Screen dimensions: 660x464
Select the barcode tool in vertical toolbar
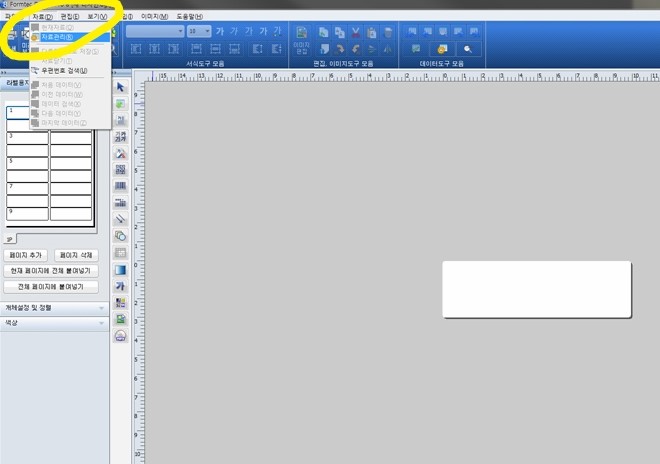click(120, 186)
